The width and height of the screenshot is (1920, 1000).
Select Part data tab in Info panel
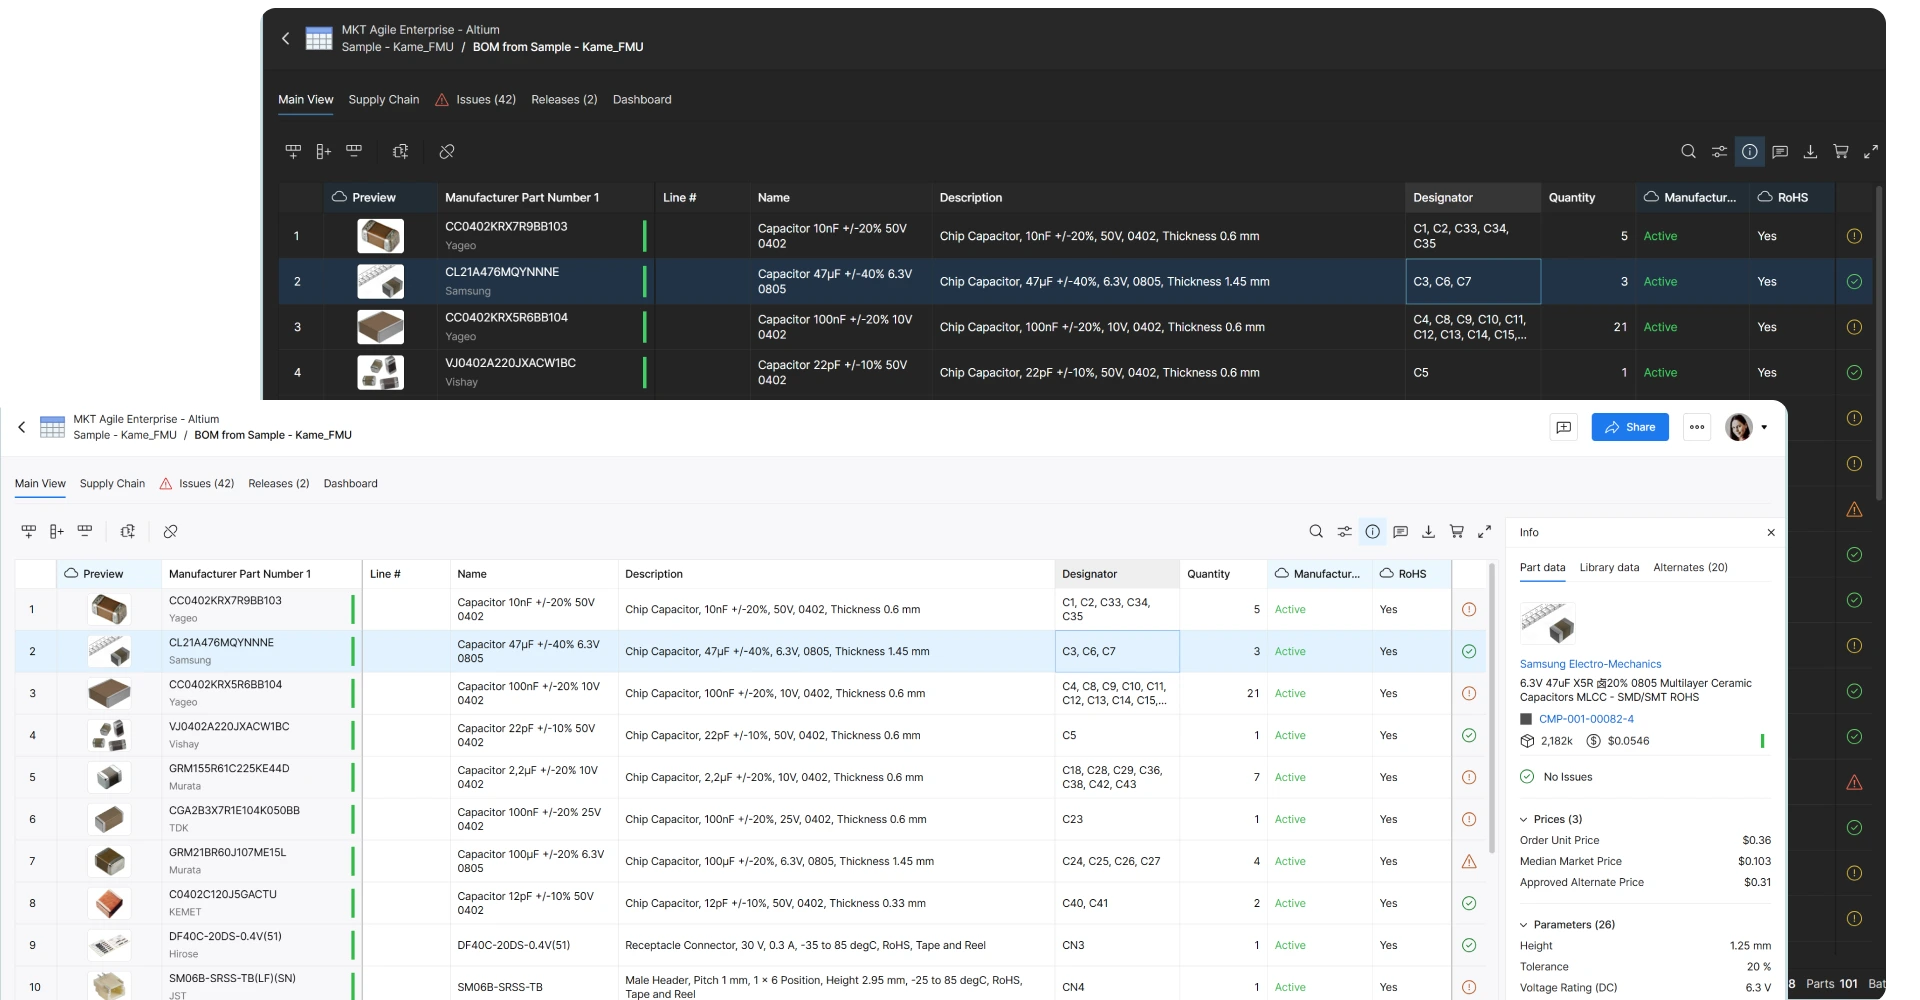coord(1542,567)
